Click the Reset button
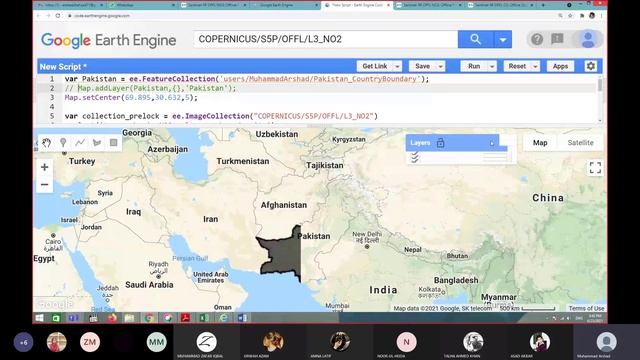The height and width of the screenshot is (360, 640). 517,66
